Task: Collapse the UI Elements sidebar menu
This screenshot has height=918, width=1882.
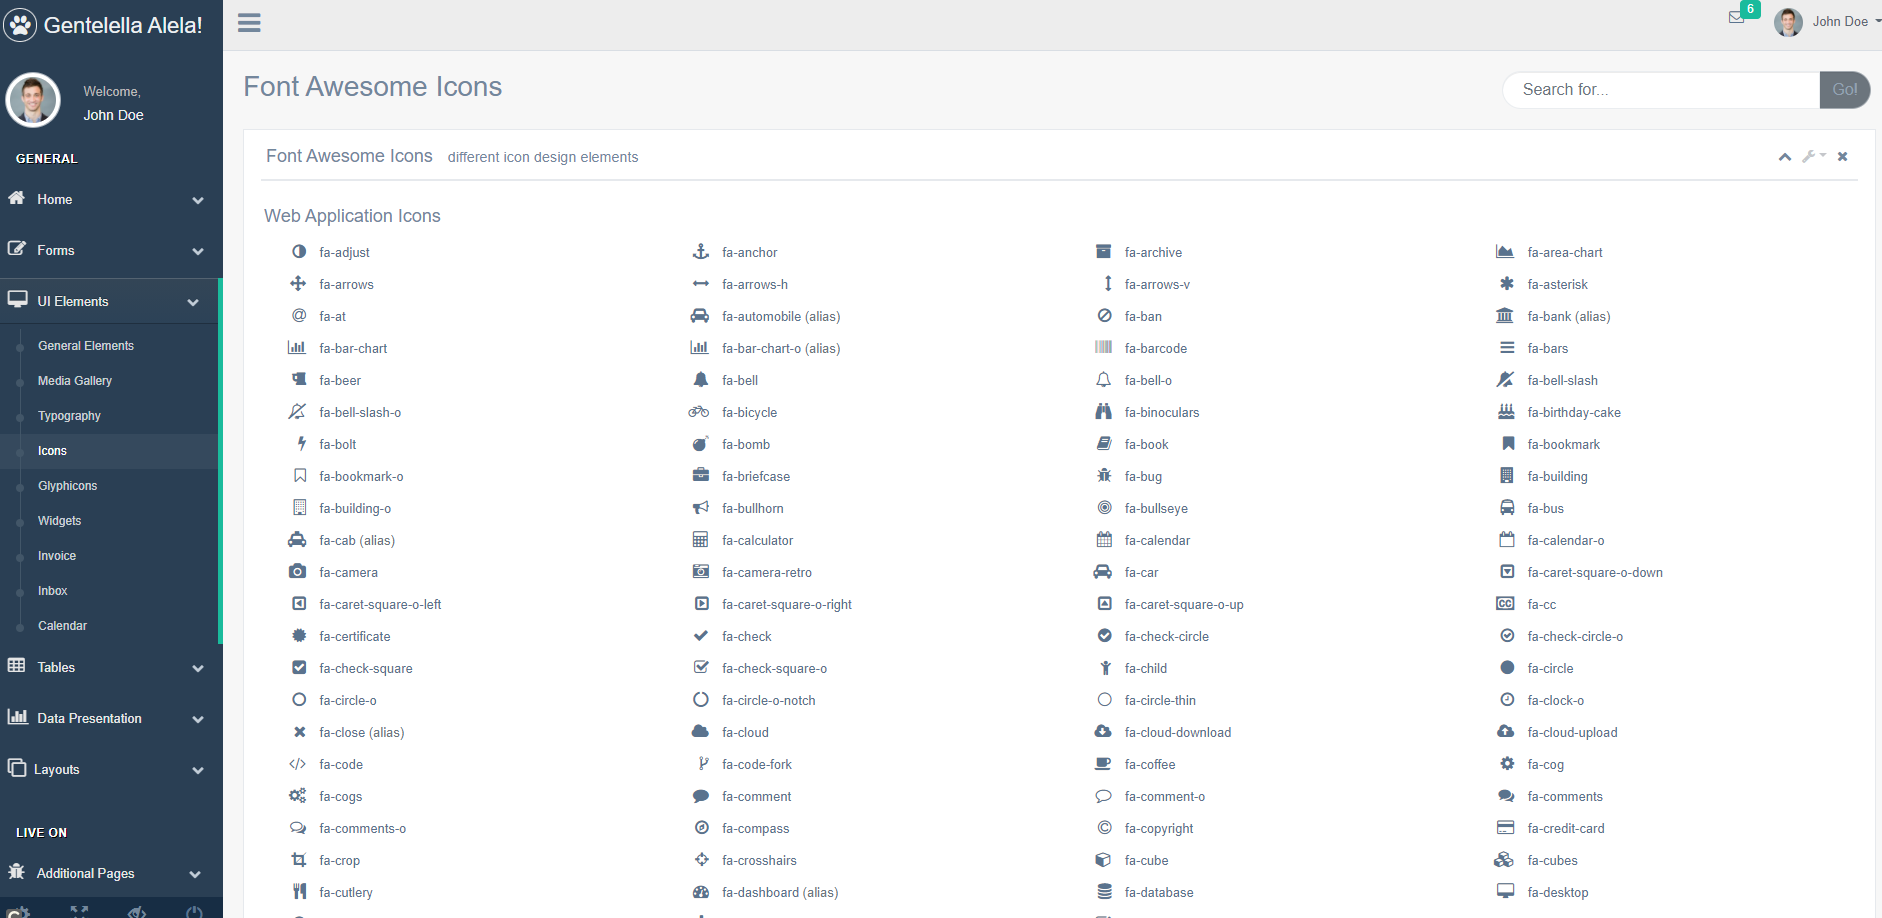Action: (109, 301)
